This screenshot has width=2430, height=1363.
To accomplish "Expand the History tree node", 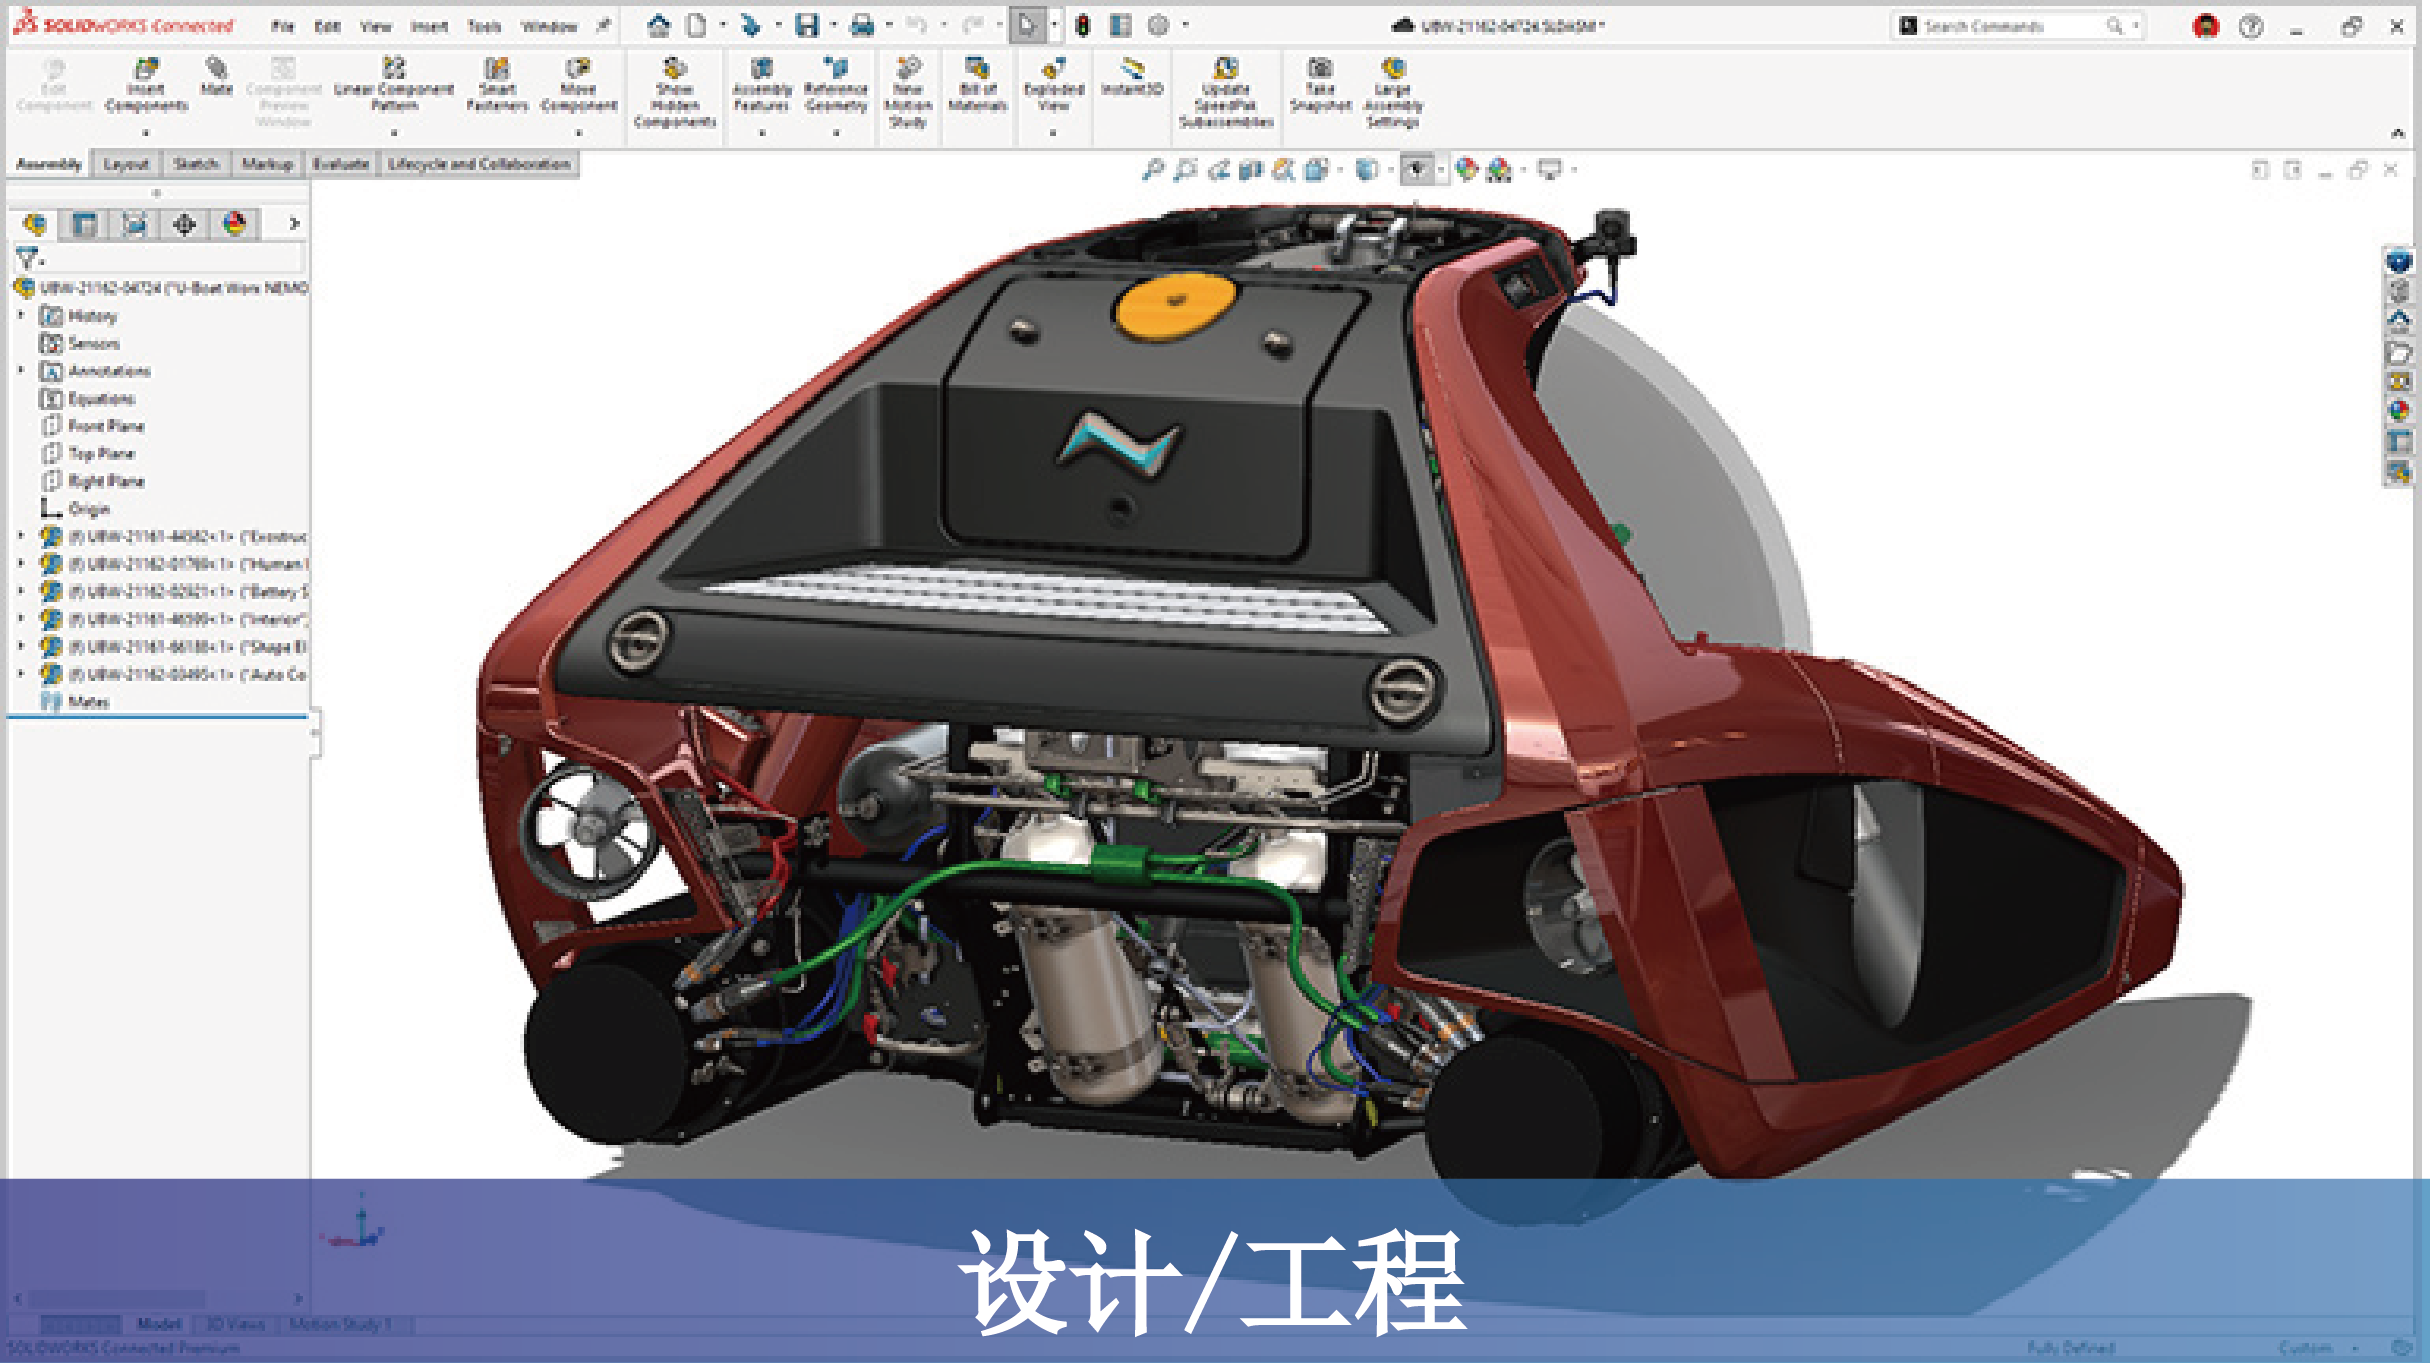I will pos(21,316).
